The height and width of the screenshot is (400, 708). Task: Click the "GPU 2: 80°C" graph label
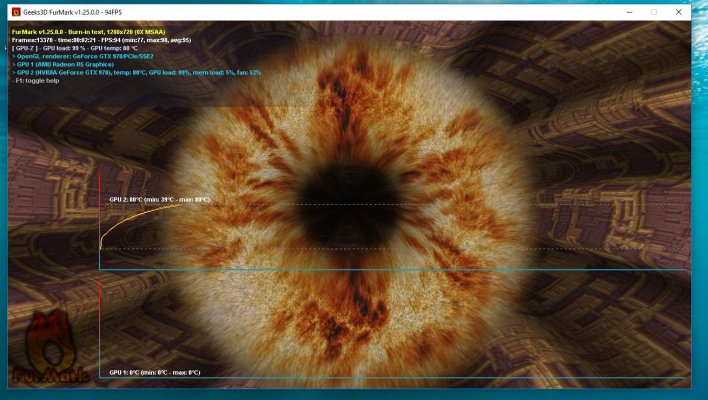[160, 200]
